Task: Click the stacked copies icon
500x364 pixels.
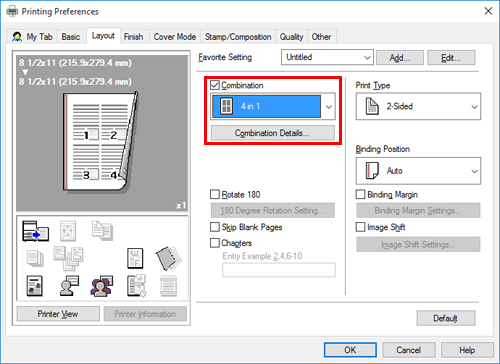Action: coord(35,259)
